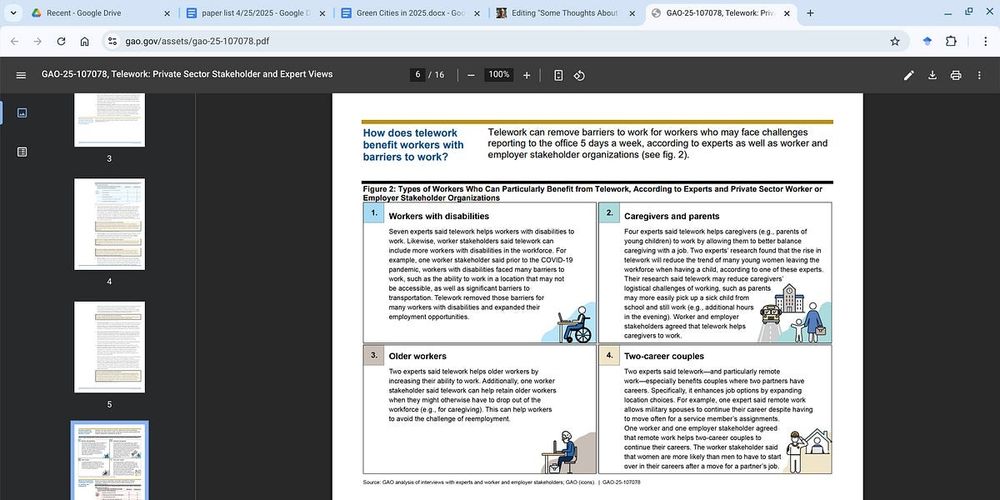Screen dimensions: 1000x500
Task: Go forward to the next page
Action: 38,41
